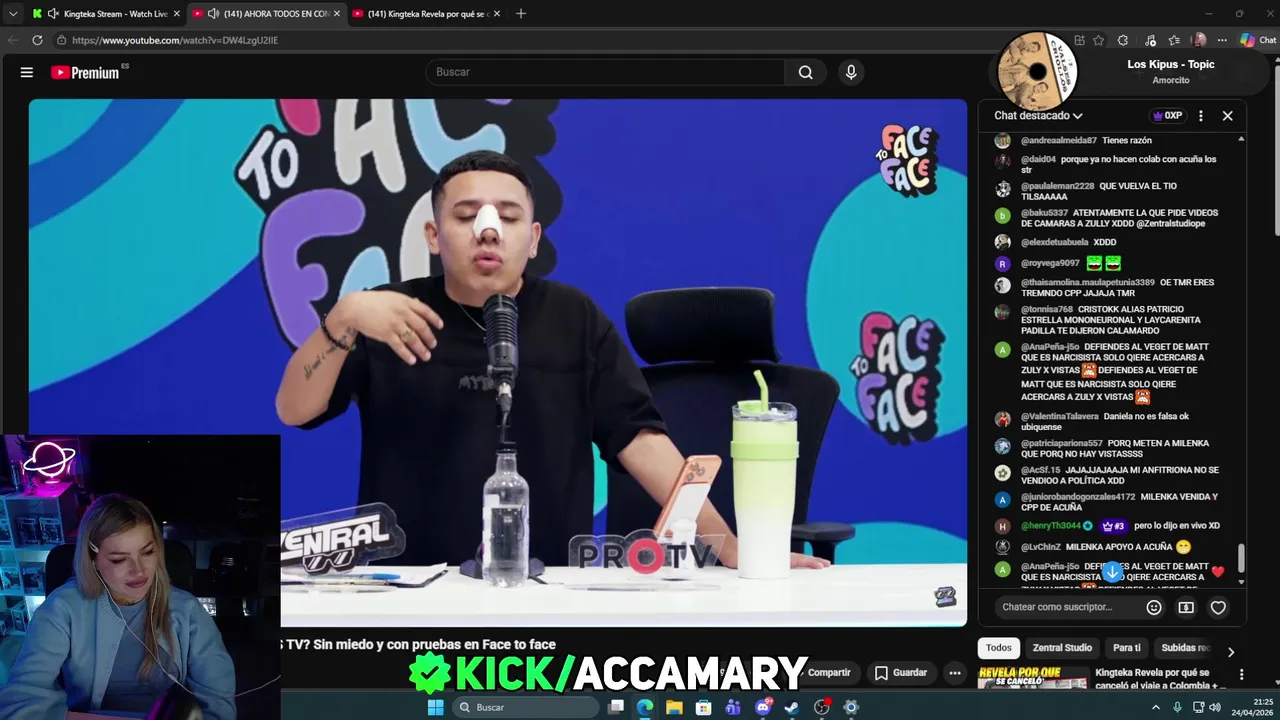Select the Zentral Studio filter chip
This screenshot has height=720, width=1280.
tap(1062, 648)
